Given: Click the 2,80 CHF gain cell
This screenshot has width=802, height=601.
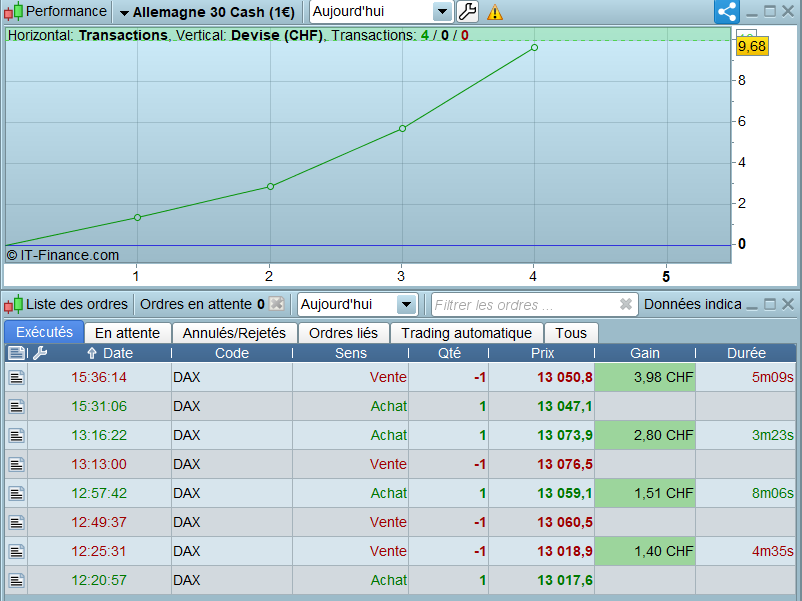Looking at the screenshot, I should pos(644,435).
